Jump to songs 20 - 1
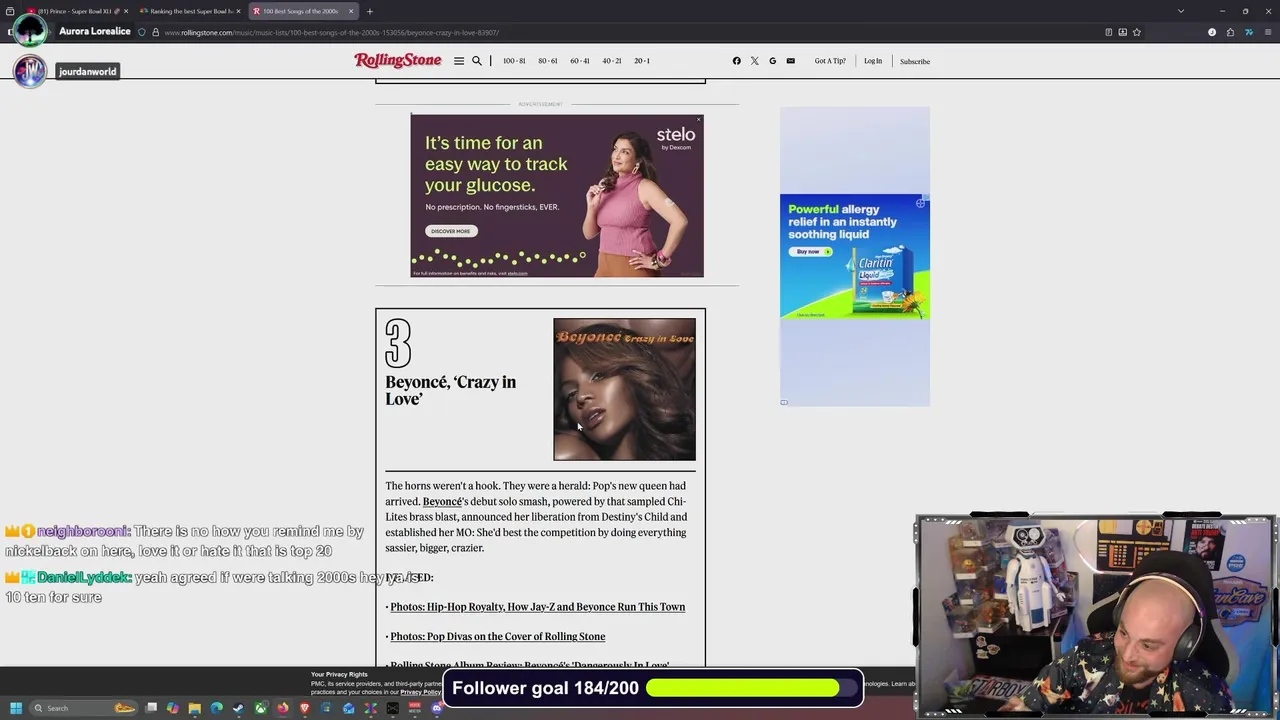This screenshot has height=720, width=1280. (x=642, y=61)
